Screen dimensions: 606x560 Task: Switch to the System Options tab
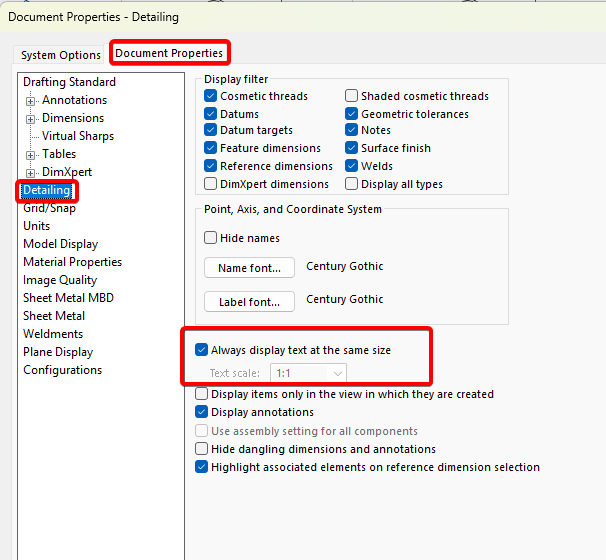click(x=60, y=55)
